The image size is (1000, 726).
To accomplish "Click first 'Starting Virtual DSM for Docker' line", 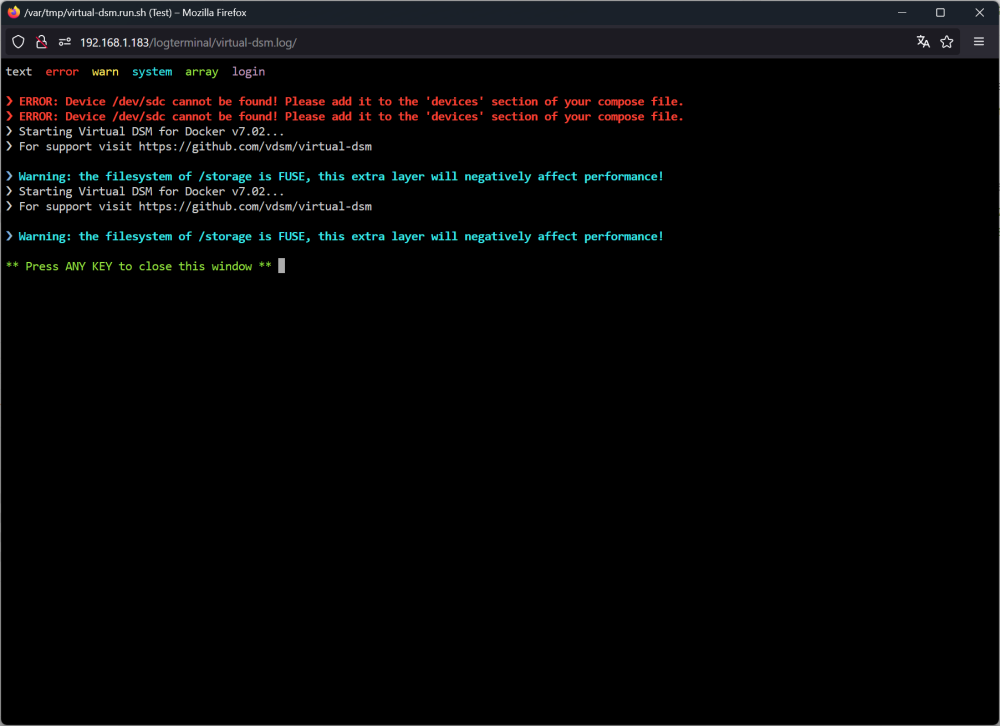I will point(145,131).
